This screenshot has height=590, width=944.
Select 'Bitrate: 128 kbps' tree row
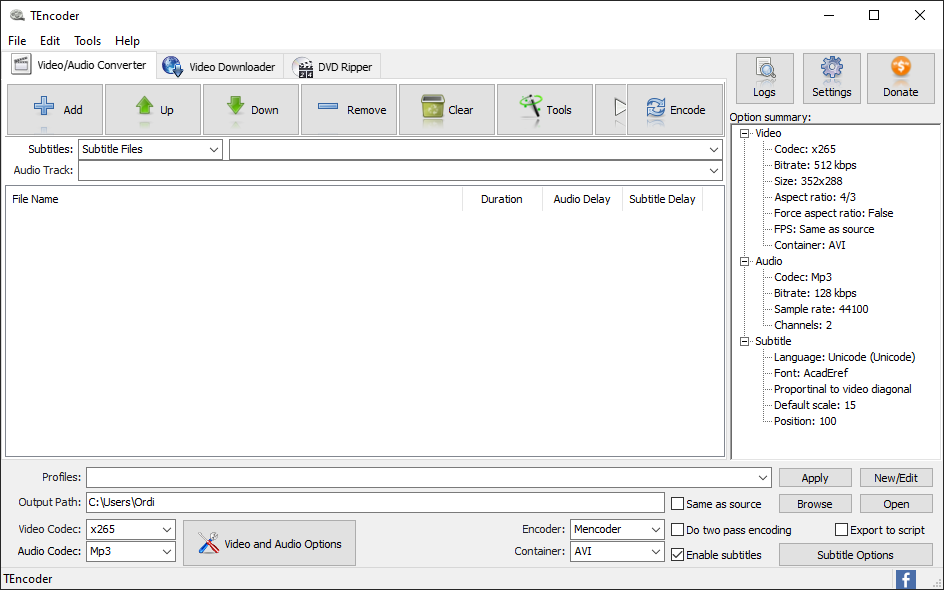pyautogui.click(x=815, y=293)
